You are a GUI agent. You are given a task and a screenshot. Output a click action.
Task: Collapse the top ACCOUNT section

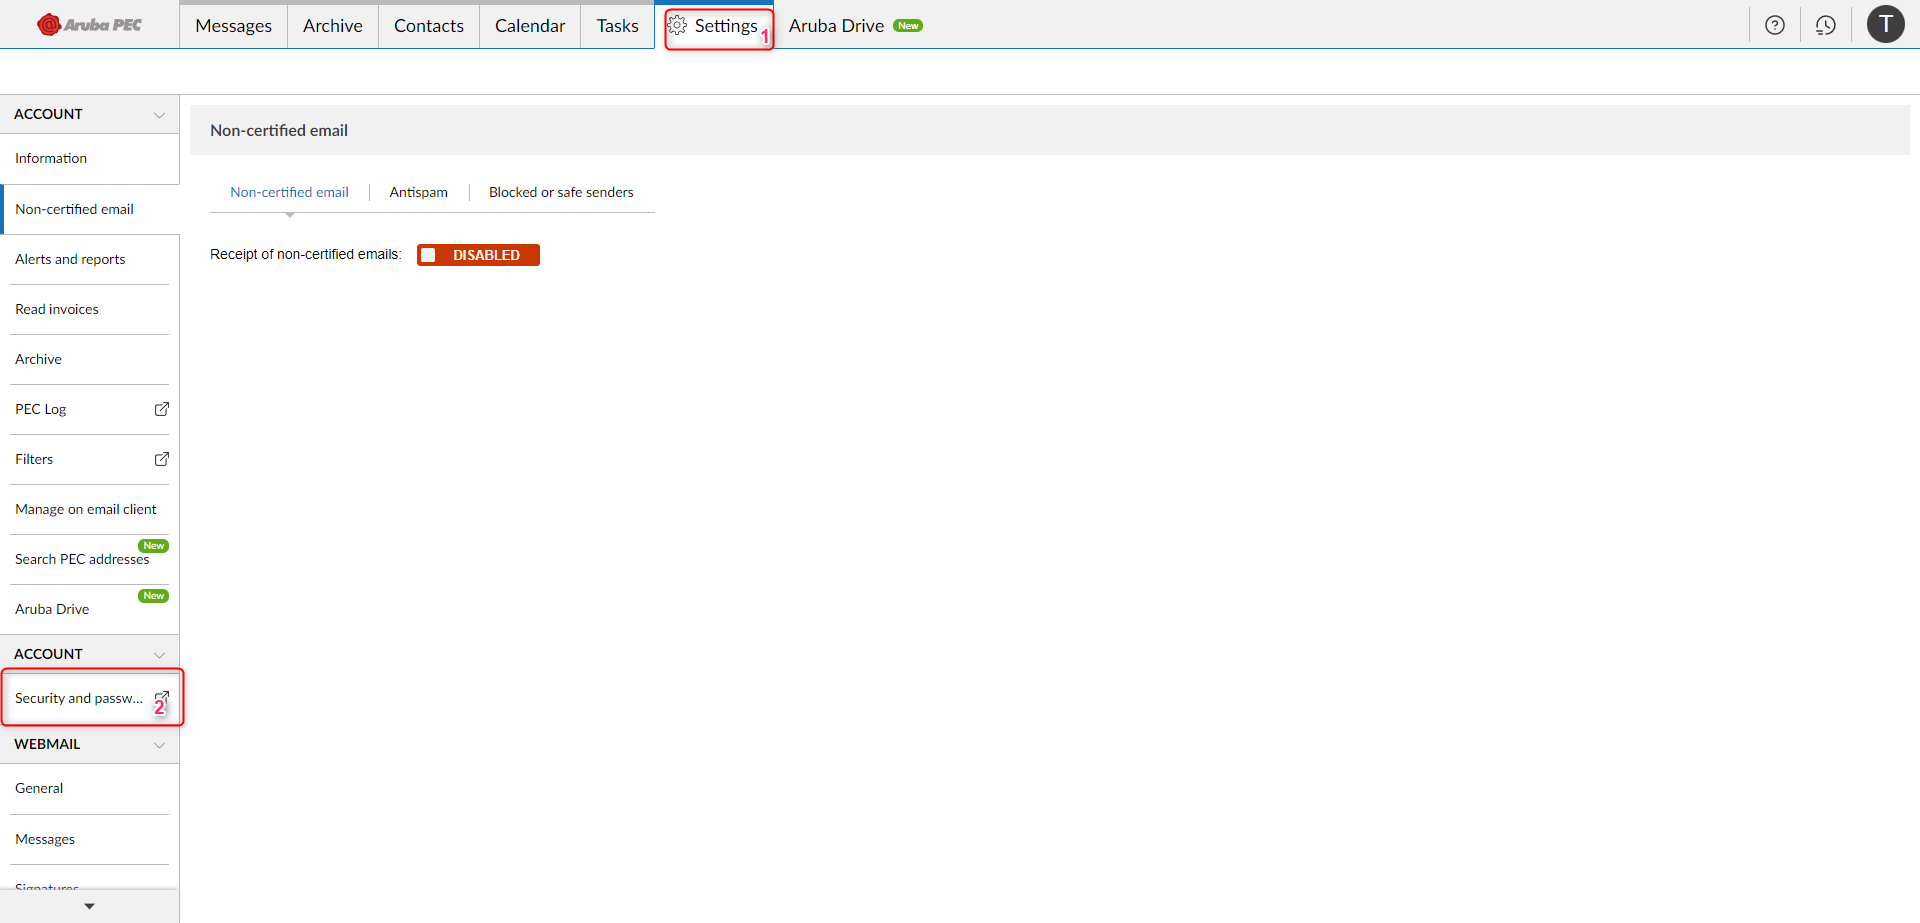159,115
